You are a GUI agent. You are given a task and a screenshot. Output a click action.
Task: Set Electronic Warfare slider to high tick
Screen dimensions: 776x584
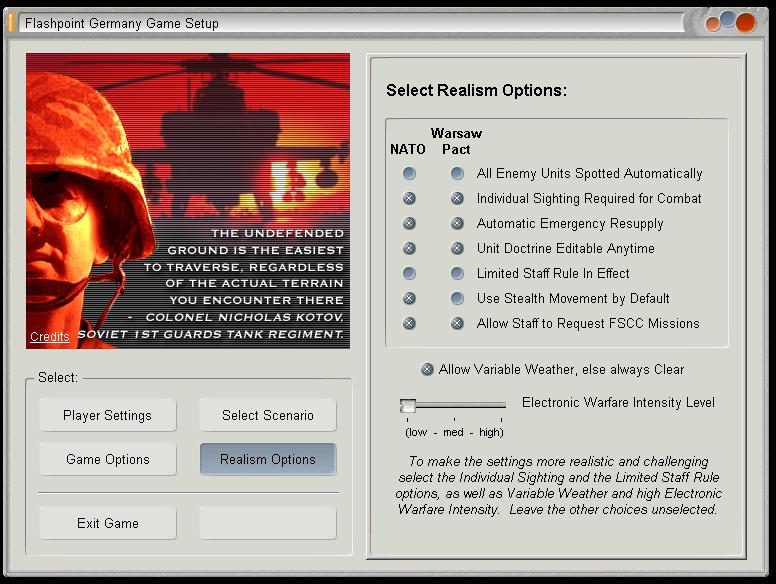[501, 406]
